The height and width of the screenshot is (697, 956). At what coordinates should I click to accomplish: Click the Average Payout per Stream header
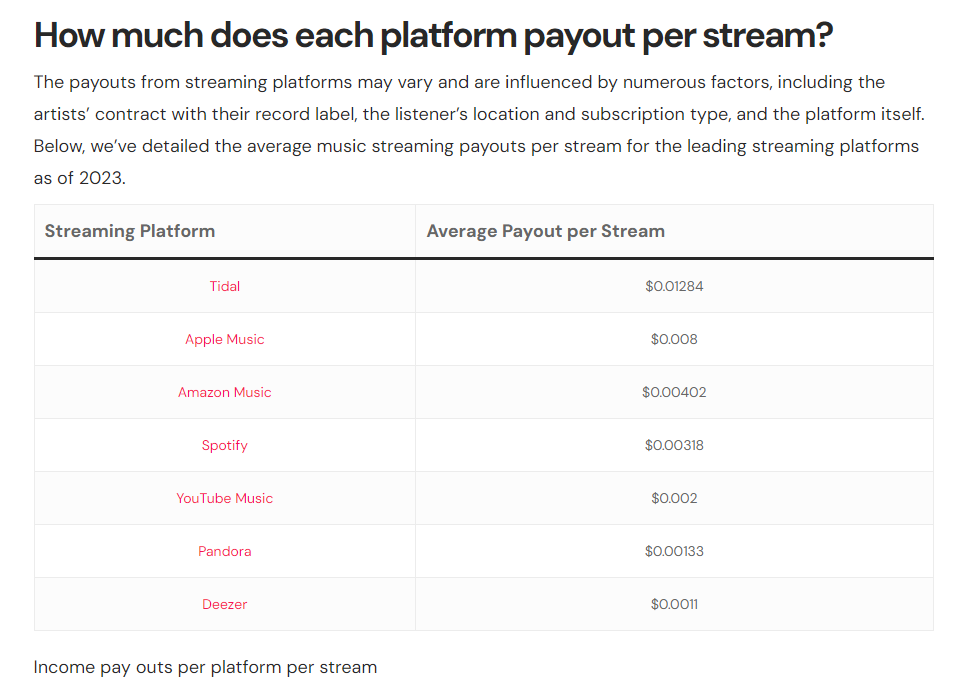click(545, 231)
